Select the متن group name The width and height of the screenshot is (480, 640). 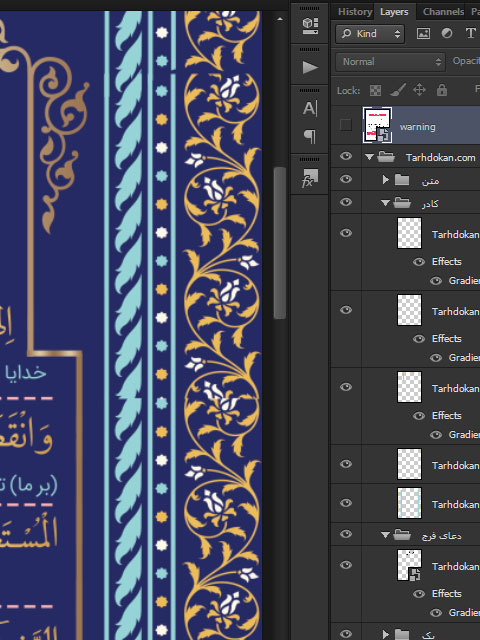(430, 180)
